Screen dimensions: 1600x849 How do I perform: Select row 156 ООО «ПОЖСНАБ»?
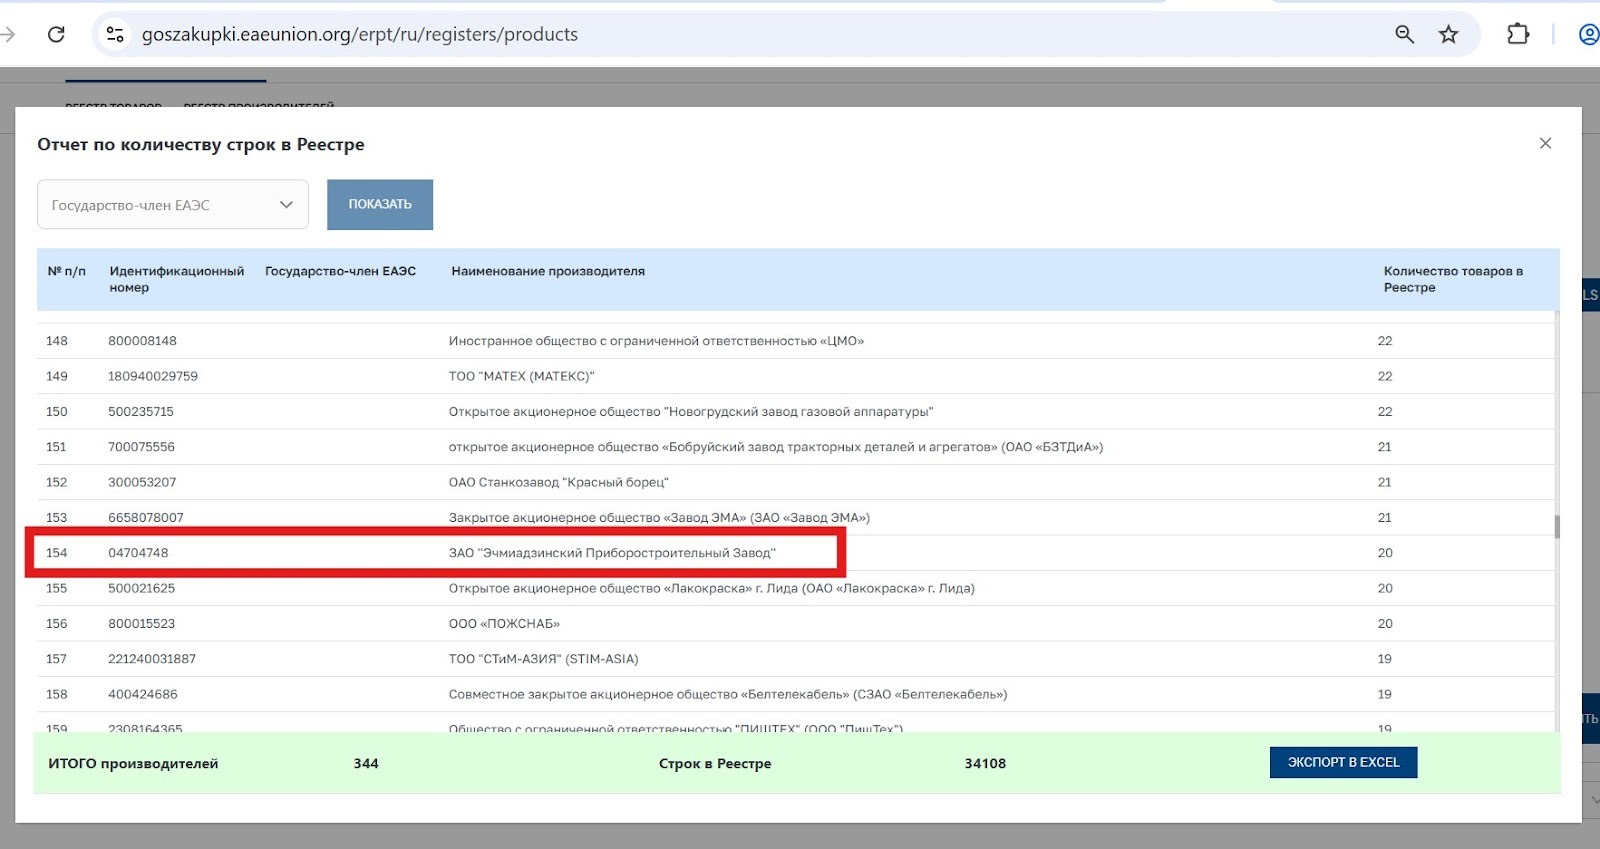tap(504, 624)
